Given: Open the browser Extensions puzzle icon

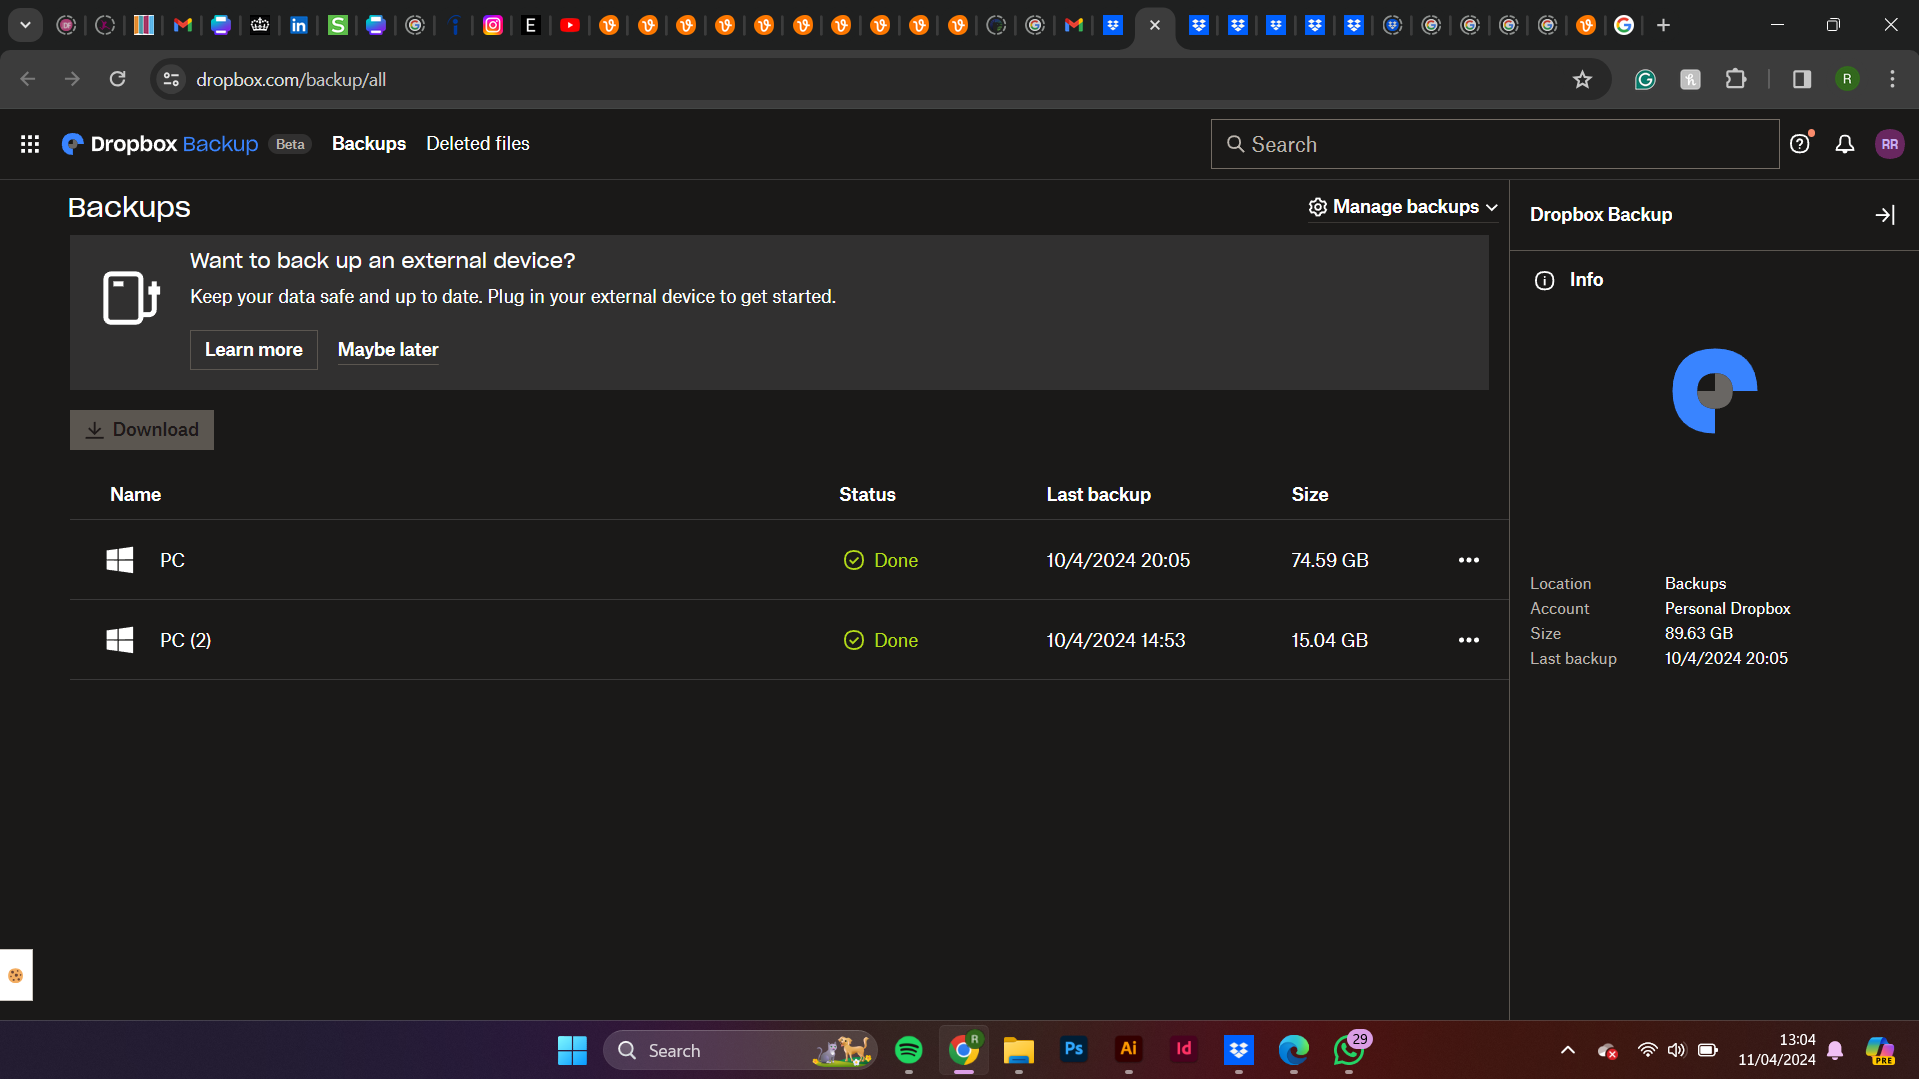Looking at the screenshot, I should click(1736, 79).
